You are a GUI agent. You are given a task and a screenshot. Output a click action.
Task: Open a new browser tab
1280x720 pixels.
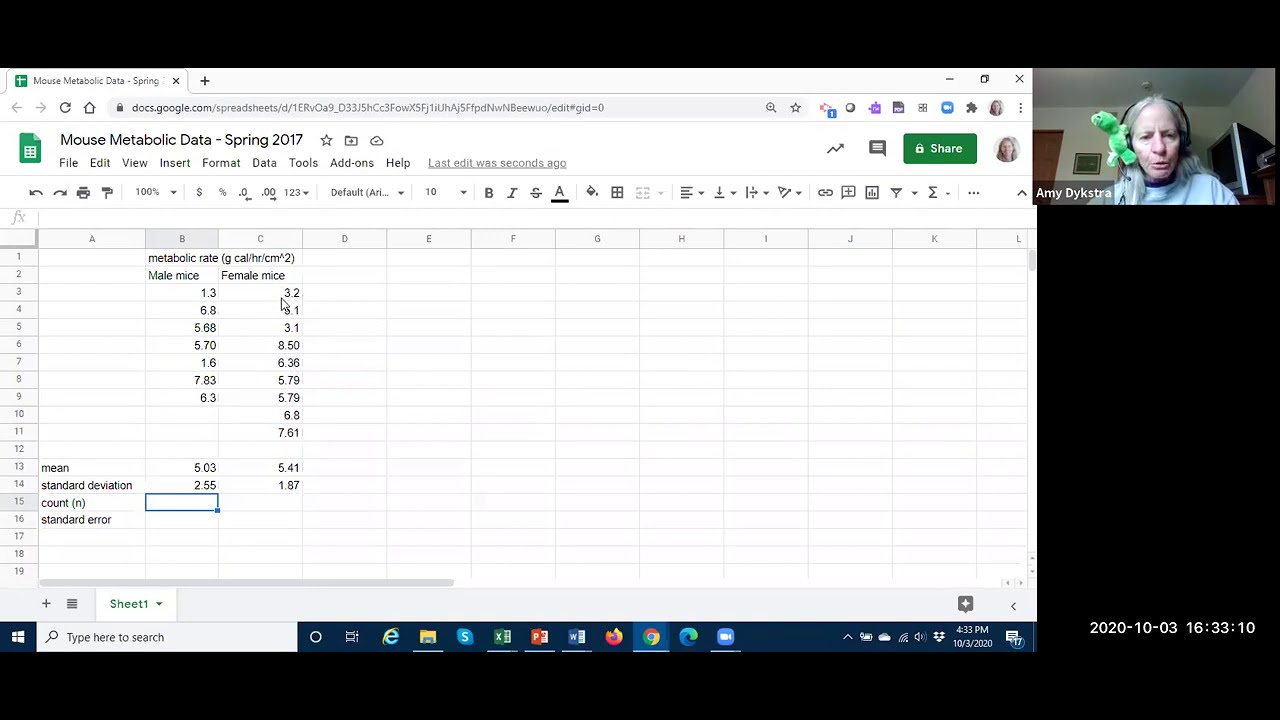click(x=205, y=81)
